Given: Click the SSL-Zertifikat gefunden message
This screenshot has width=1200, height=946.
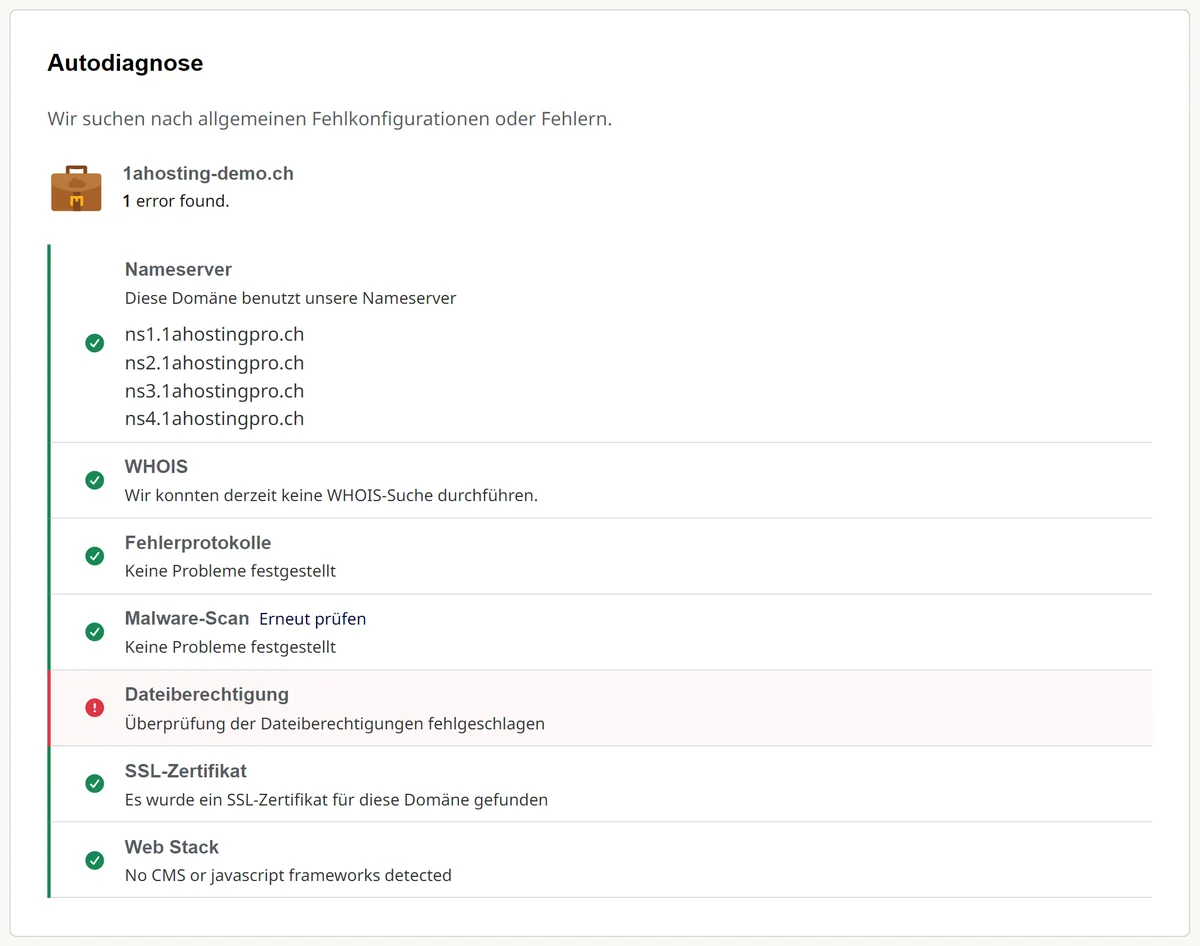Looking at the screenshot, I should [x=336, y=799].
